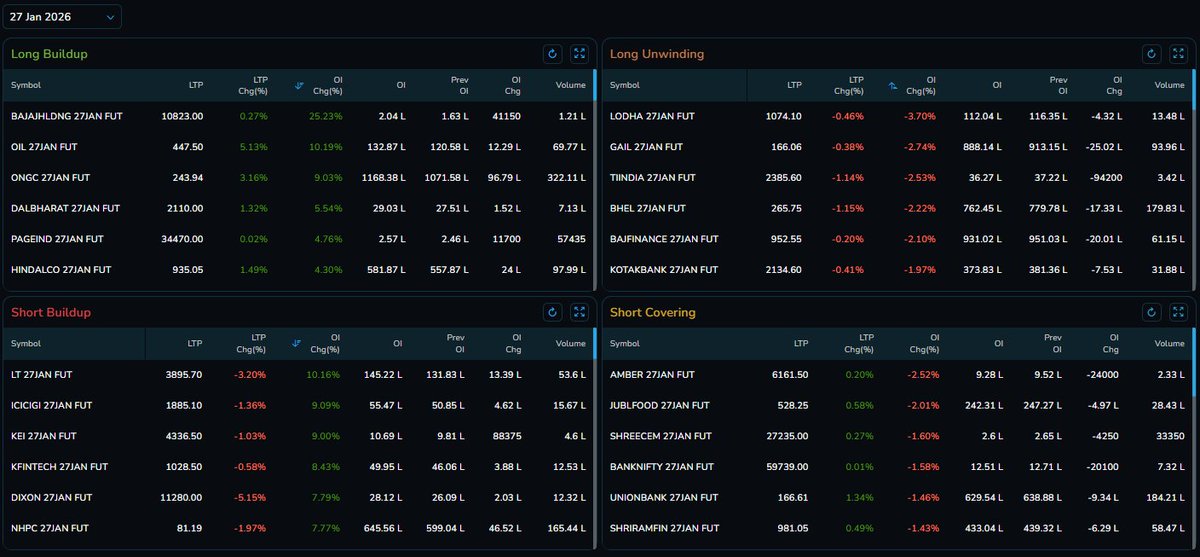Refresh the Short Covering panel
This screenshot has width=1200, height=557.
pos(1151,312)
